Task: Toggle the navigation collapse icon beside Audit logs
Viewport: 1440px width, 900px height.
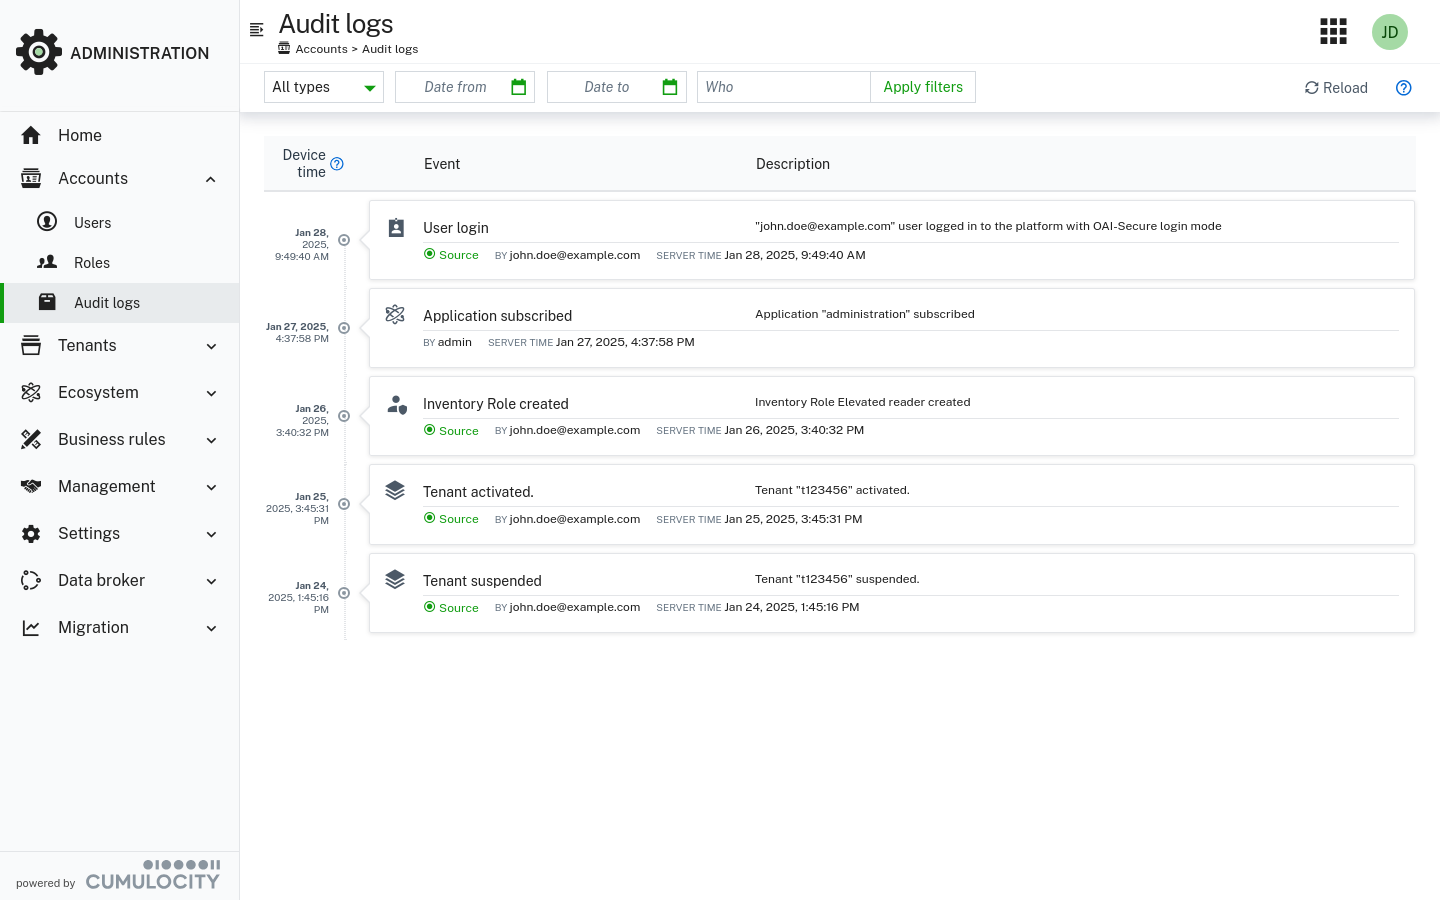Action: click(x=257, y=29)
